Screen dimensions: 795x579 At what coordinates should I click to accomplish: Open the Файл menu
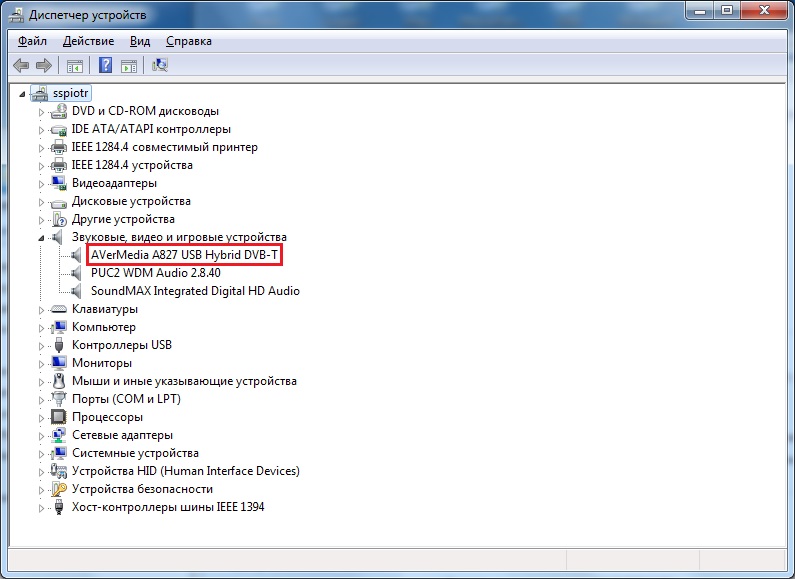32,41
